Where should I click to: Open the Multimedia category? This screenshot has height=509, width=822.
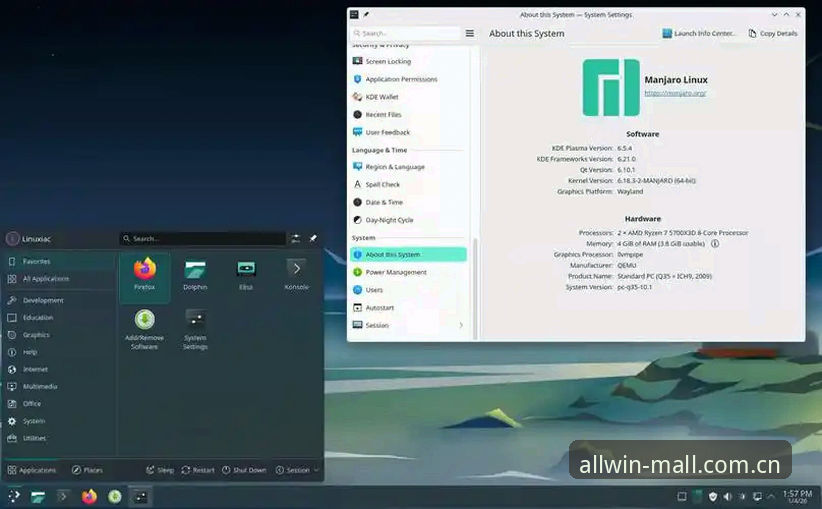(58, 386)
